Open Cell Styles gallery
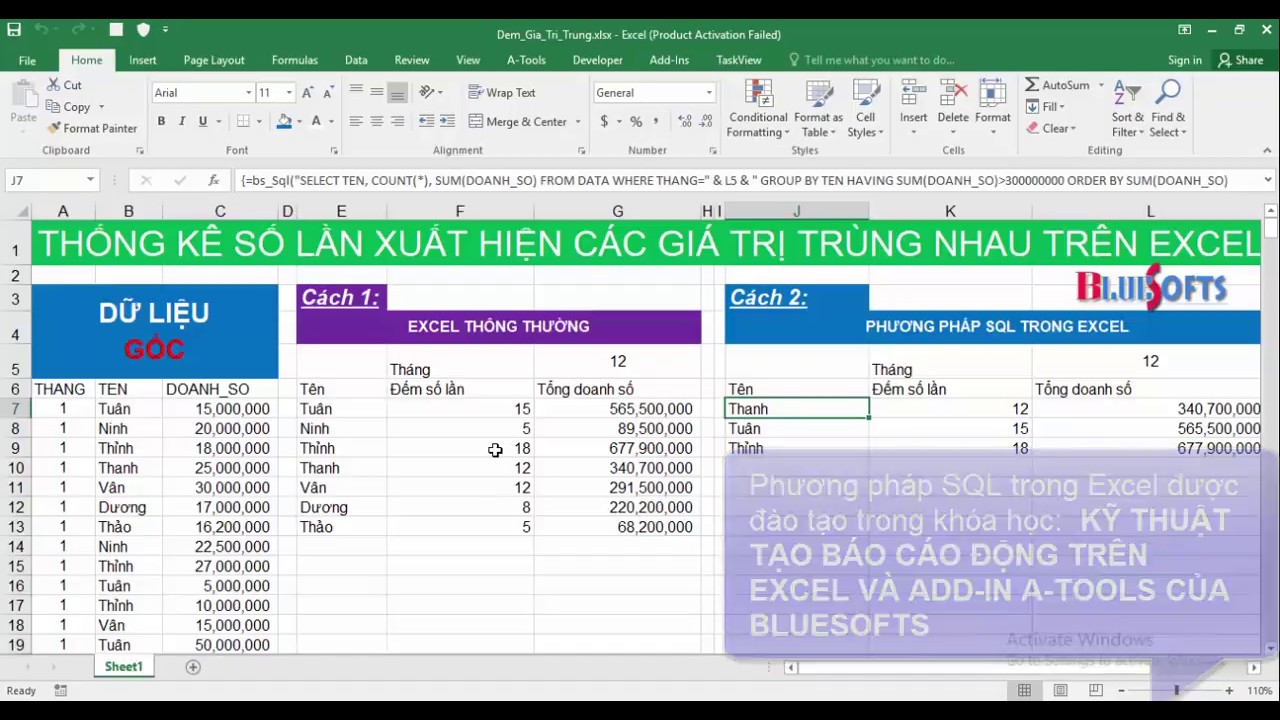This screenshot has height=720, width=1280. point(864,109)
